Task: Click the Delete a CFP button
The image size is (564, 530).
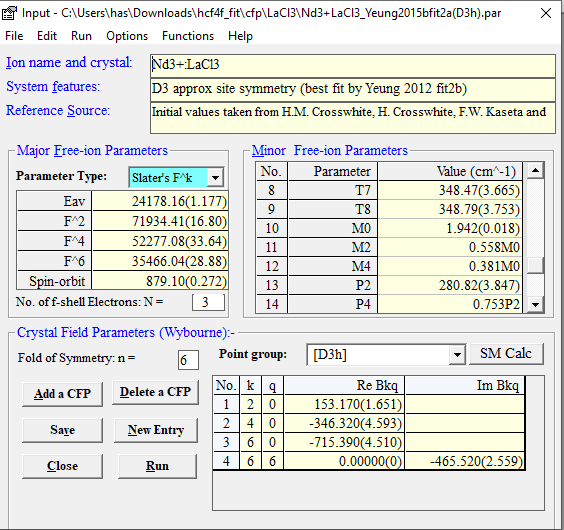Action: (x=155, y=392)
